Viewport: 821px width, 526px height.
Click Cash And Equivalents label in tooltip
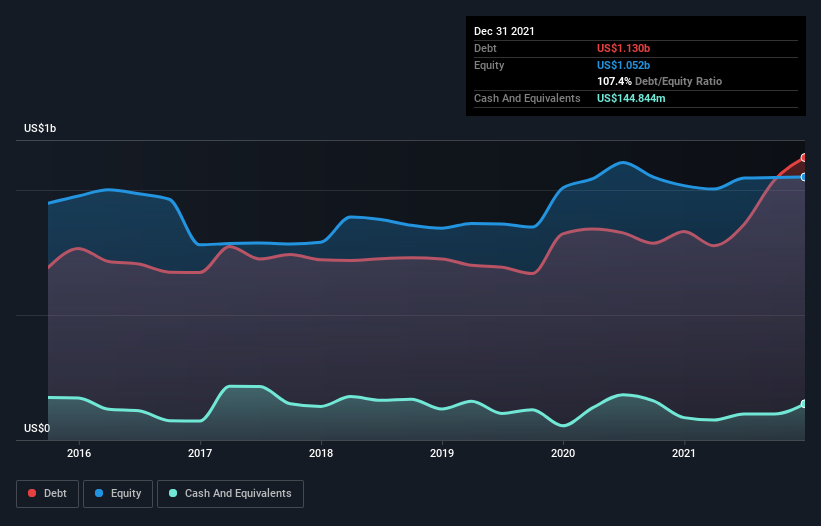click(527, 98)
